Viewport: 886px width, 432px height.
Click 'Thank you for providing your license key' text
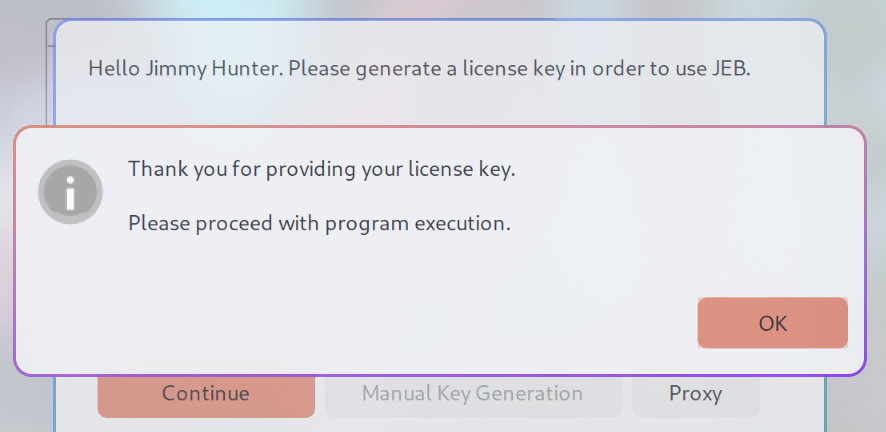pos(322,169)
